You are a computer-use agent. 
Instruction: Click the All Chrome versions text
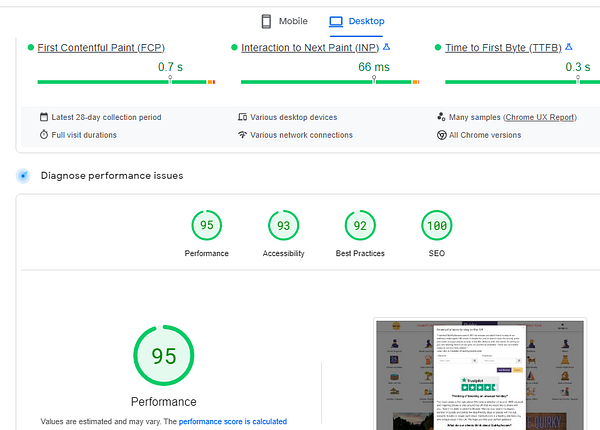click(x=485, y=135)
